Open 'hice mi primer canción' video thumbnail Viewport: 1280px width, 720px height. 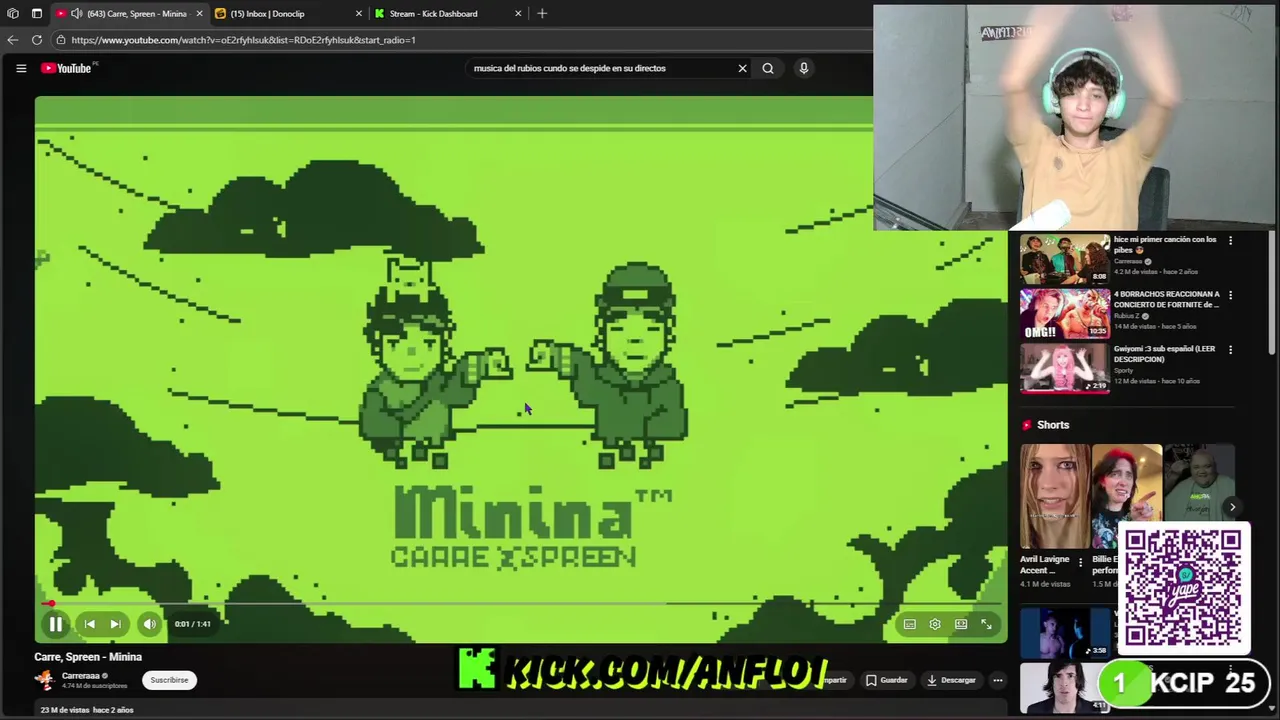click(1064, 258)
